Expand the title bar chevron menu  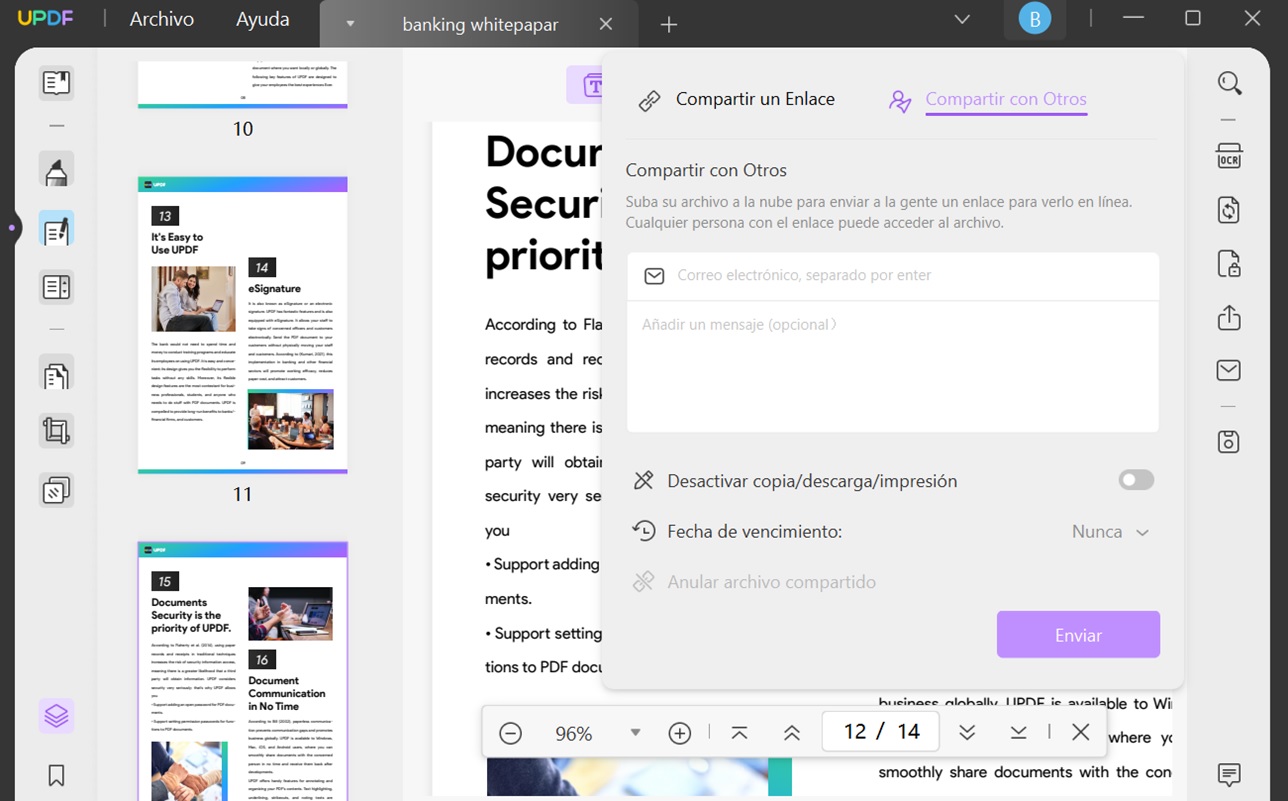pos(962,19)
